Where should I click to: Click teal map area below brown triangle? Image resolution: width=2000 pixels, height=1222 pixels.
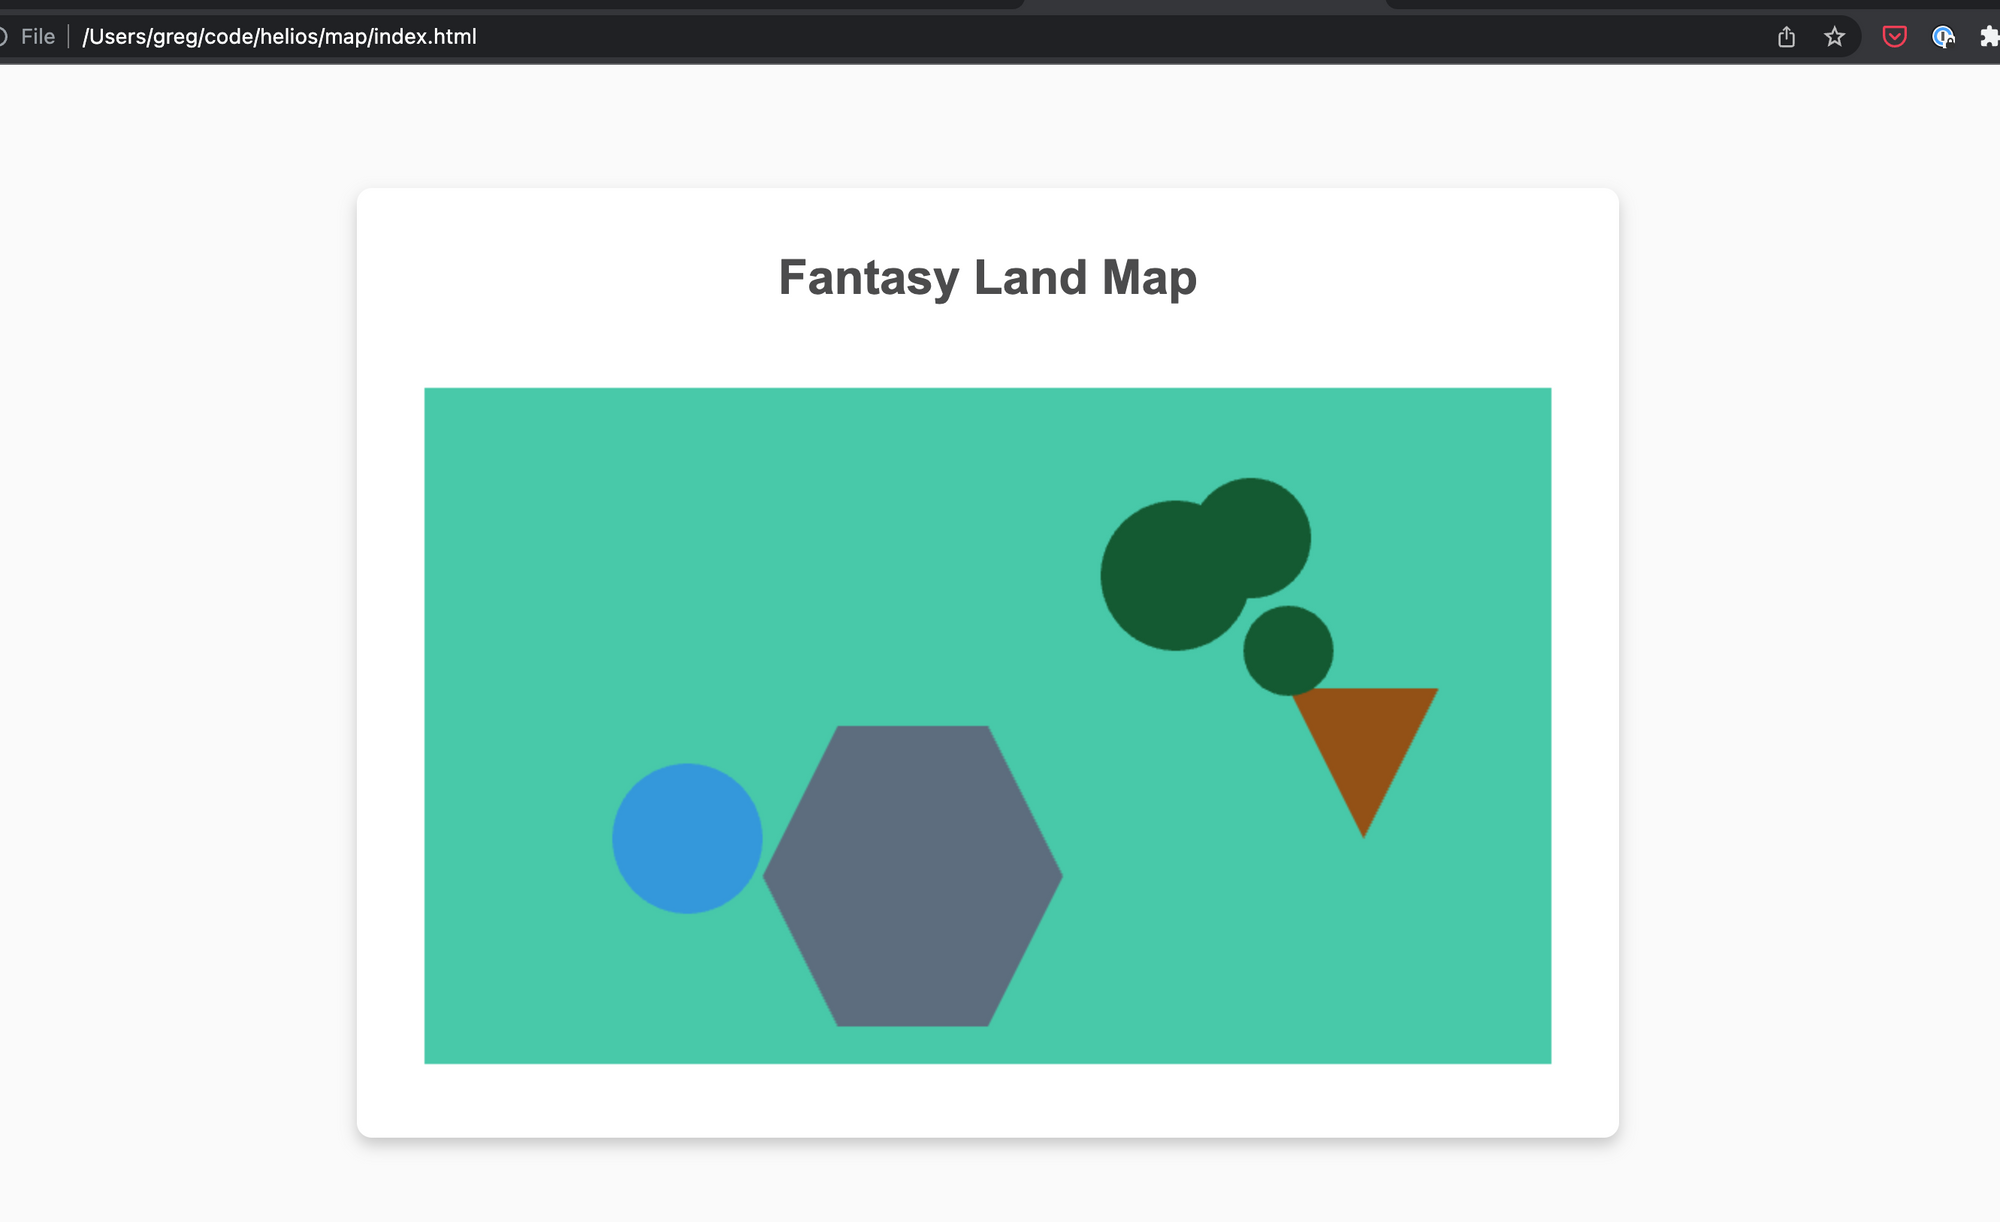[x=1364, y=950]
